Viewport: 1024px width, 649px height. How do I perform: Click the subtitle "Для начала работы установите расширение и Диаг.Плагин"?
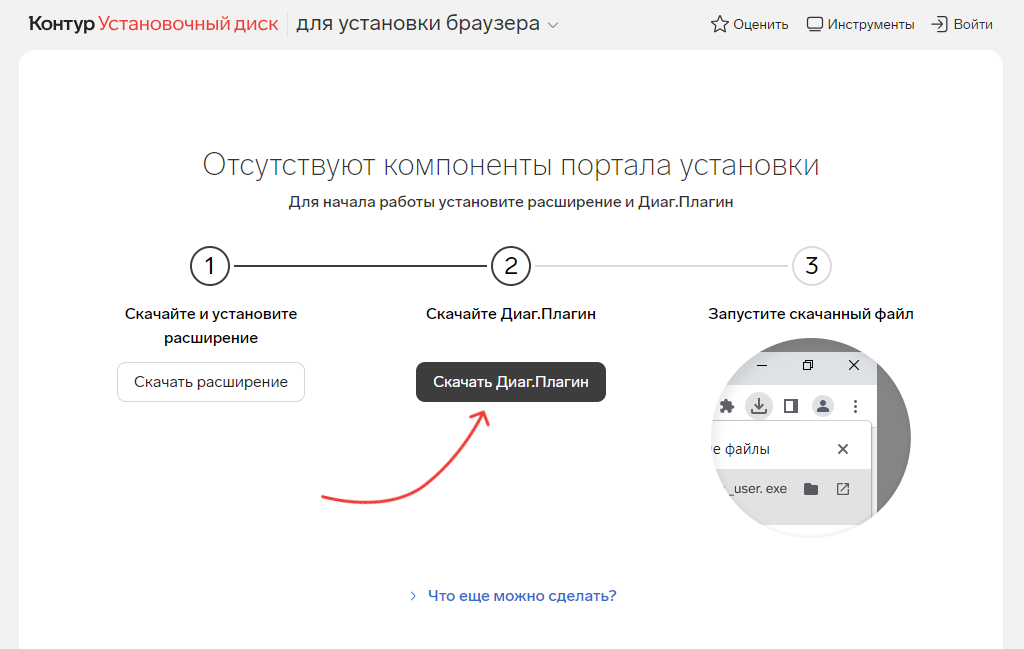(511, 202)
